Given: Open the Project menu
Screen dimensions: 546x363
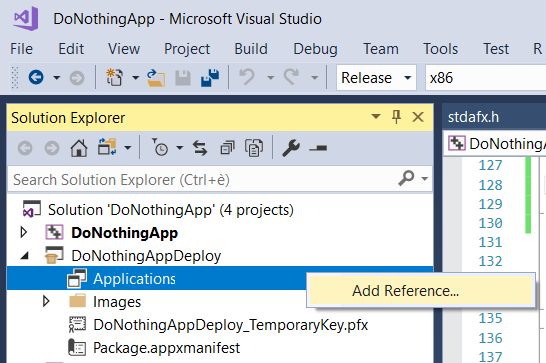Looking at the screenshot, I should tap(187, 49).
